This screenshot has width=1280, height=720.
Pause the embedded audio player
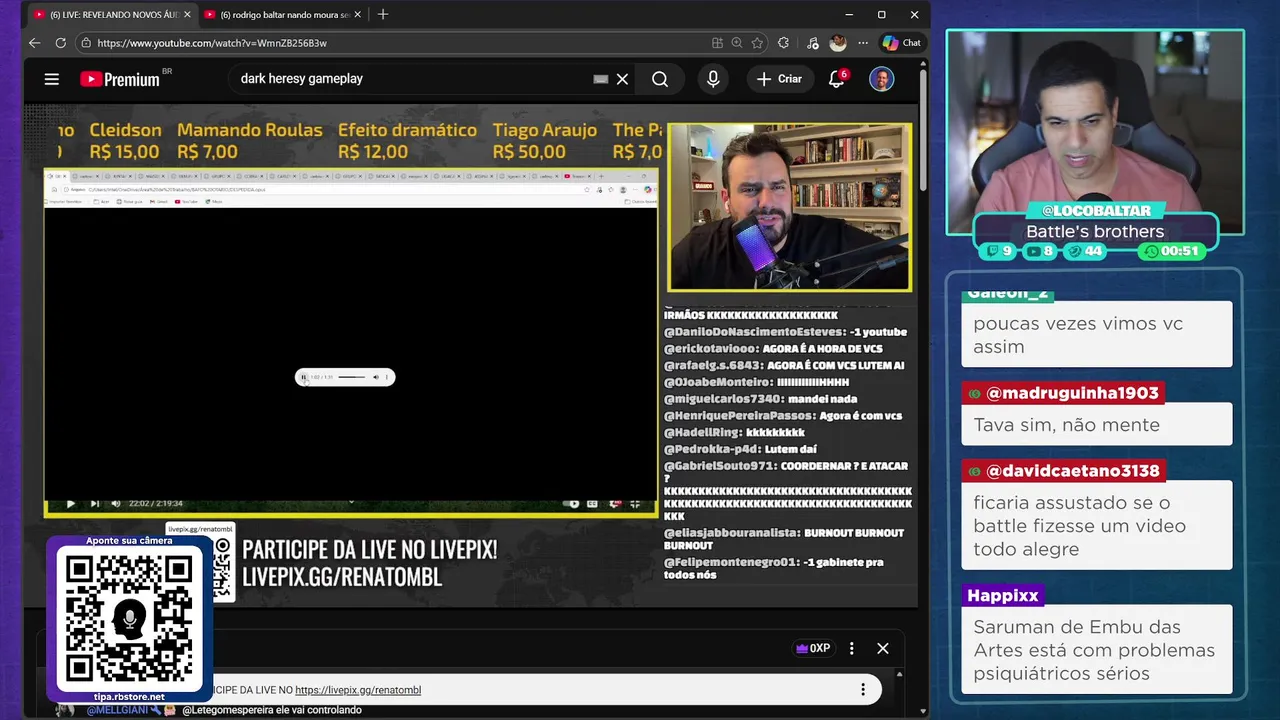(x=304, y=377)
